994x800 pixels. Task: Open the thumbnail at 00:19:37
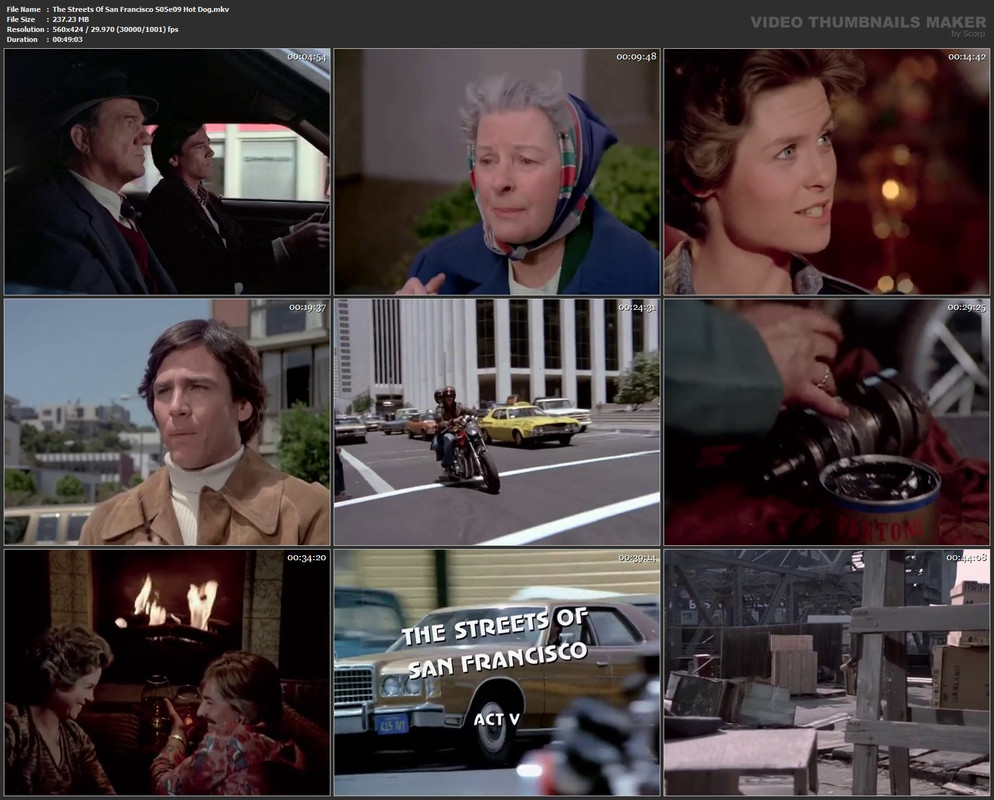point(167,422)
